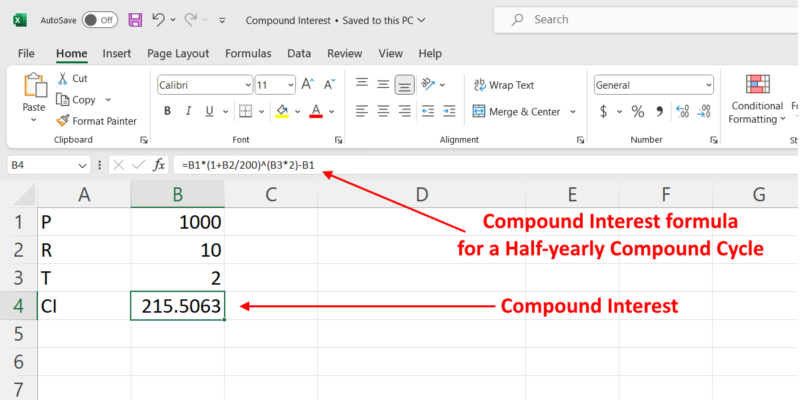Select the column D header

(421, 194)
